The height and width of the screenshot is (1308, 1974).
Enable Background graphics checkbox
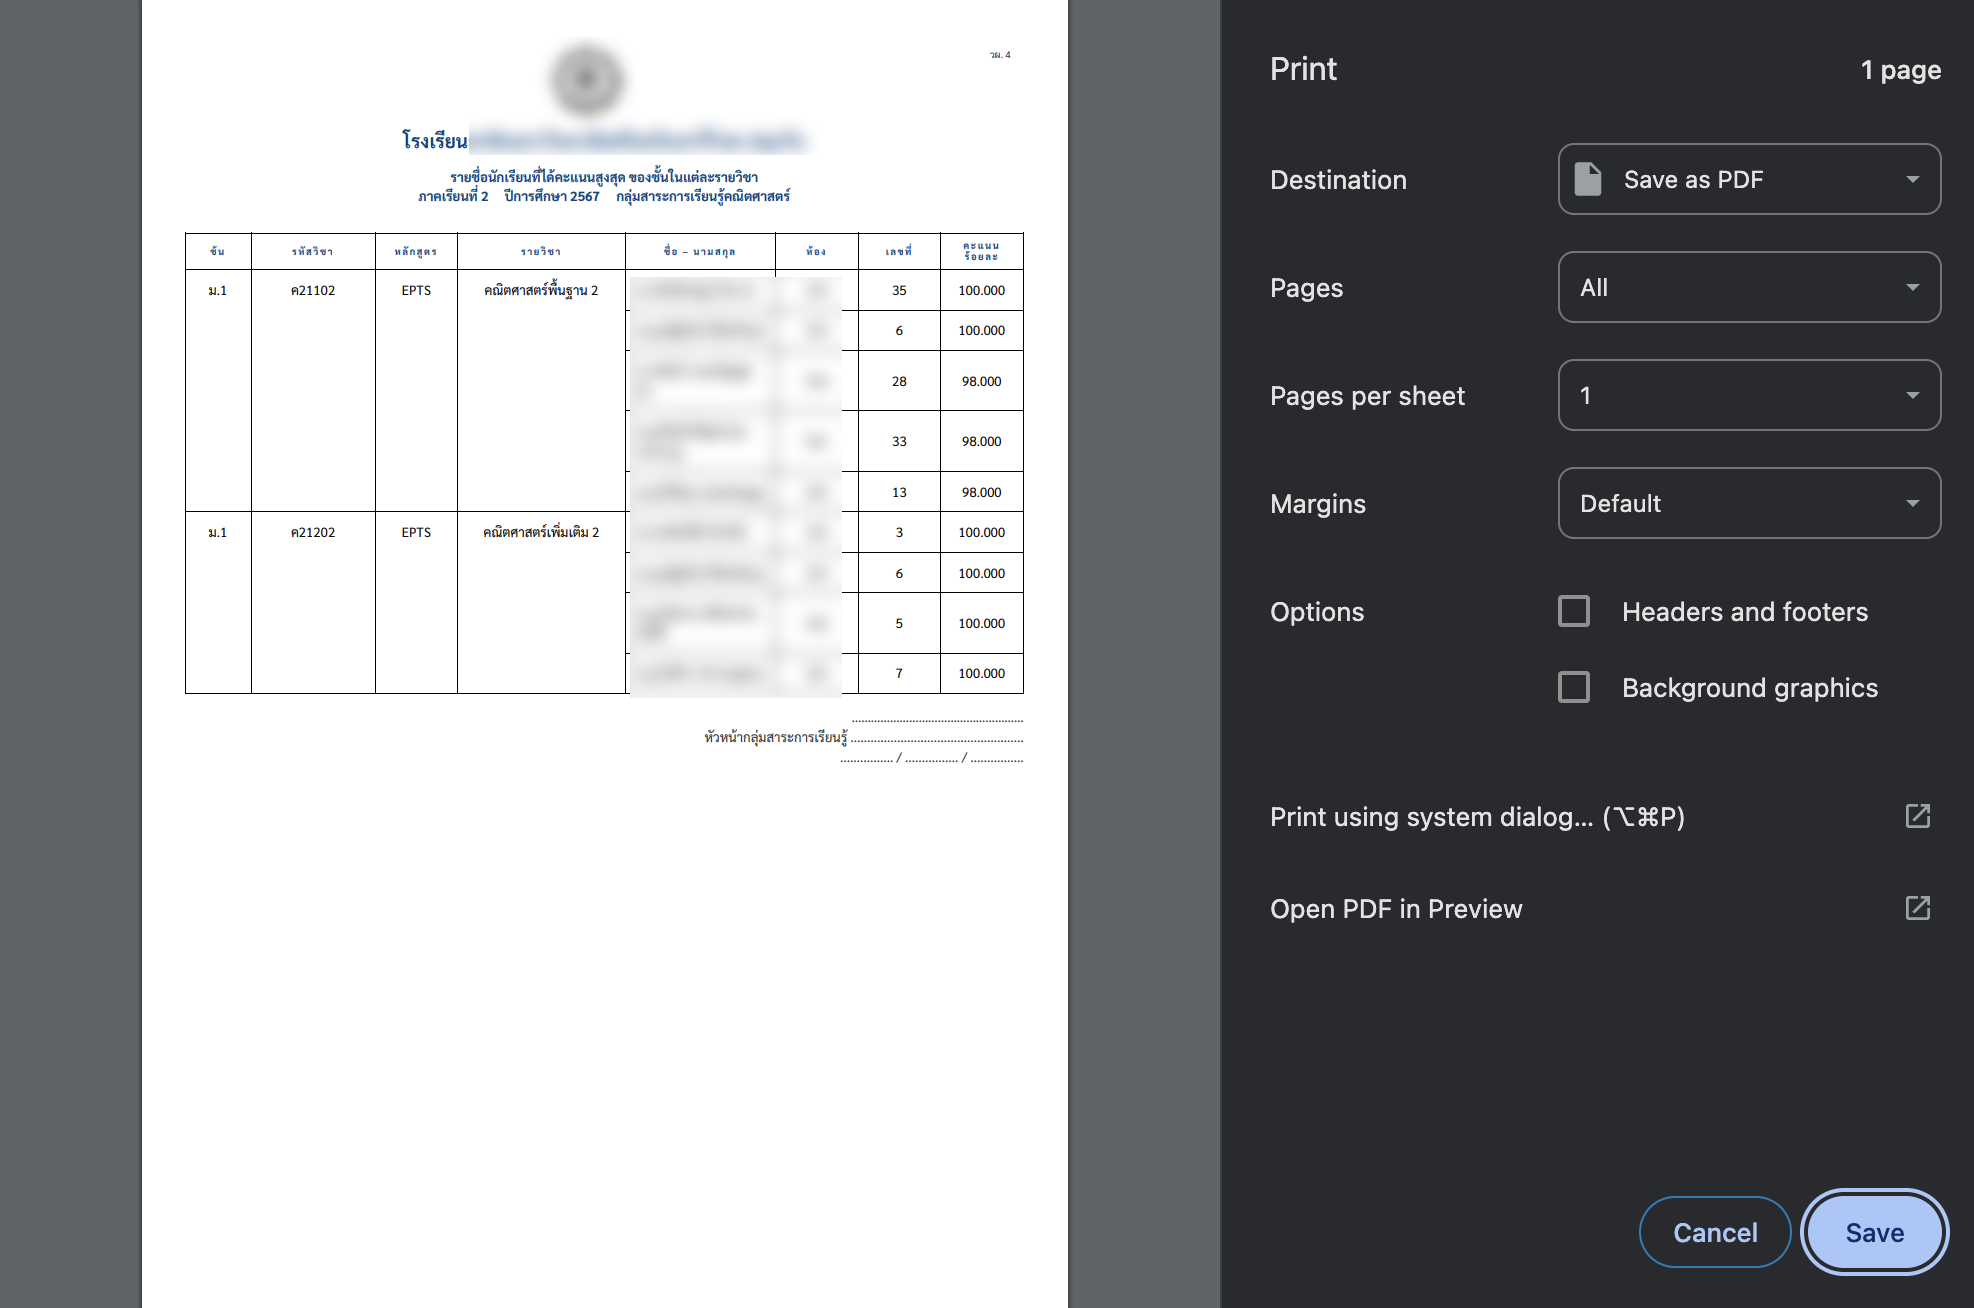[1574, 687]
